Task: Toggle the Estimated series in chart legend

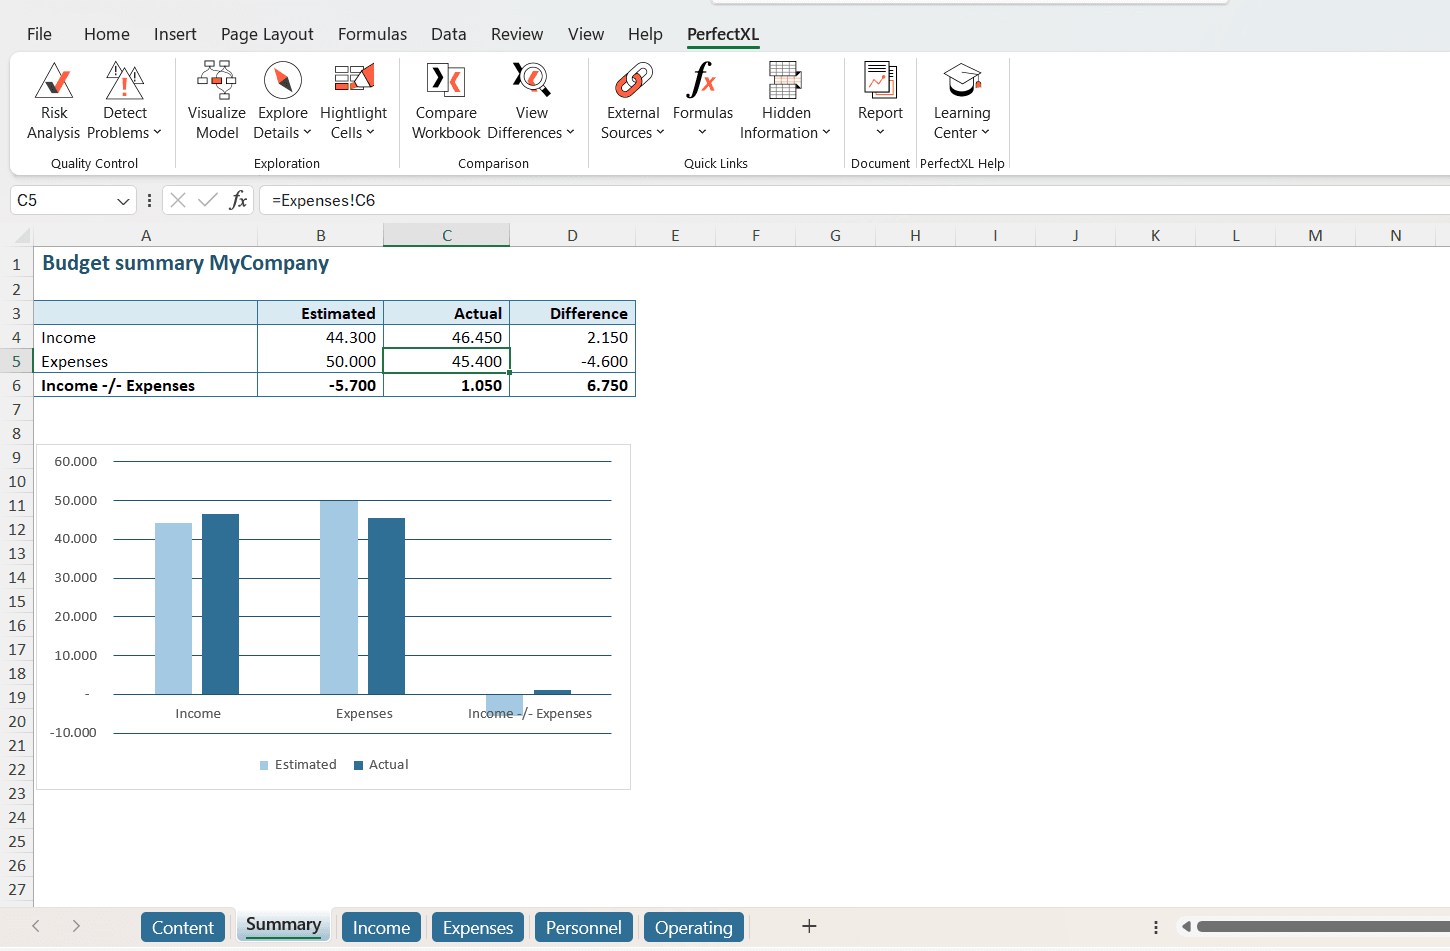Action: [298, 764]
